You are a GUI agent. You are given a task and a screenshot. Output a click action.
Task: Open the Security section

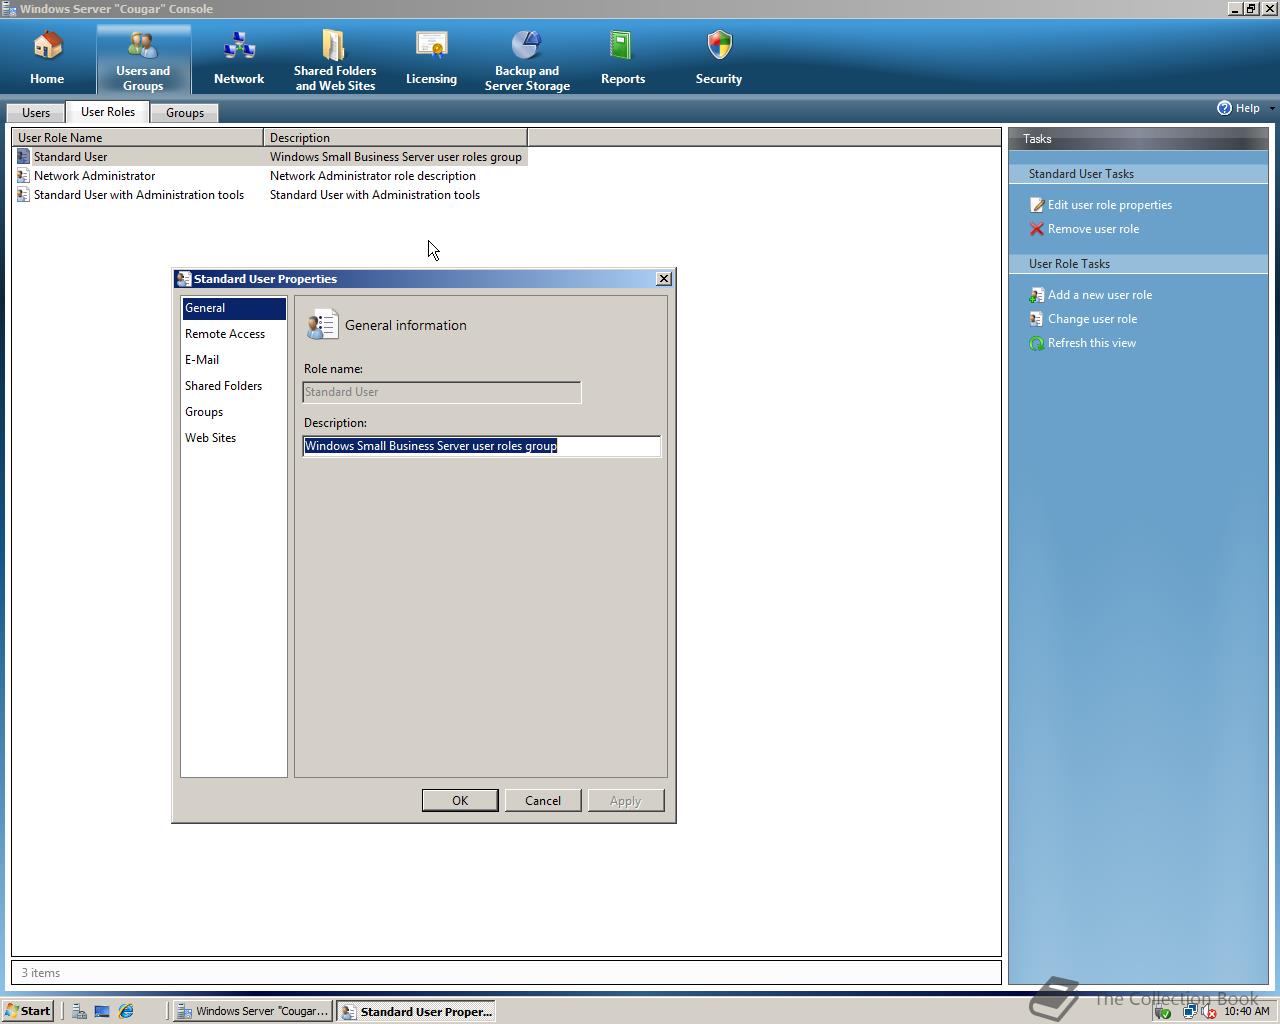(x=719, y=58)
